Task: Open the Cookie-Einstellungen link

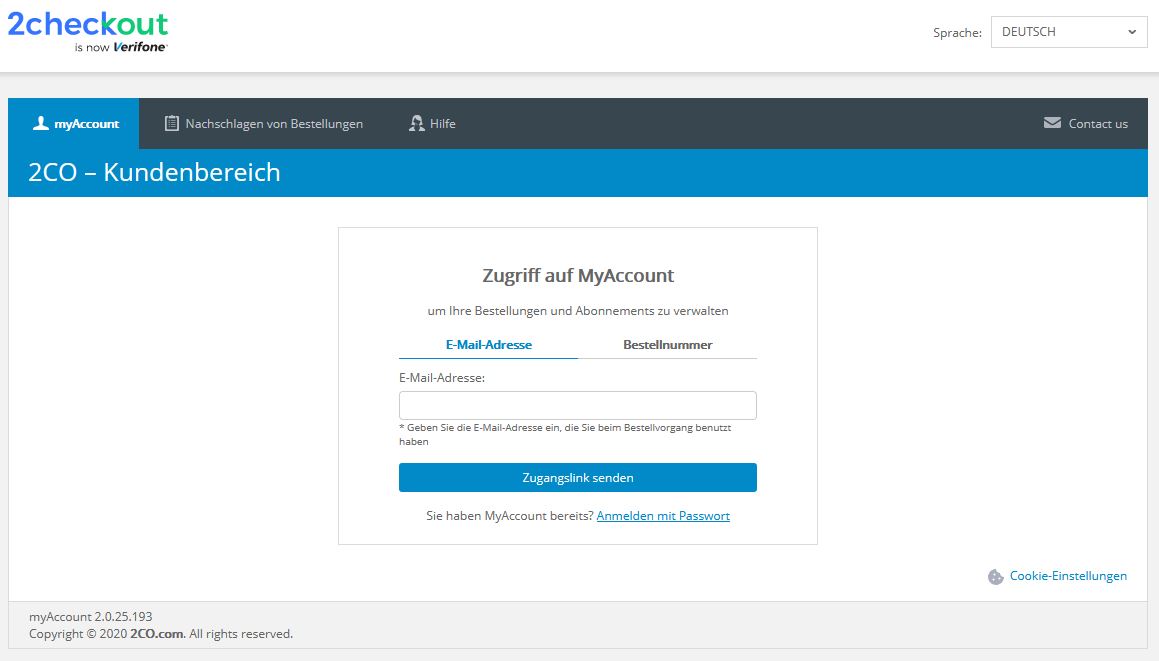Action: [x=1067, y=576]
